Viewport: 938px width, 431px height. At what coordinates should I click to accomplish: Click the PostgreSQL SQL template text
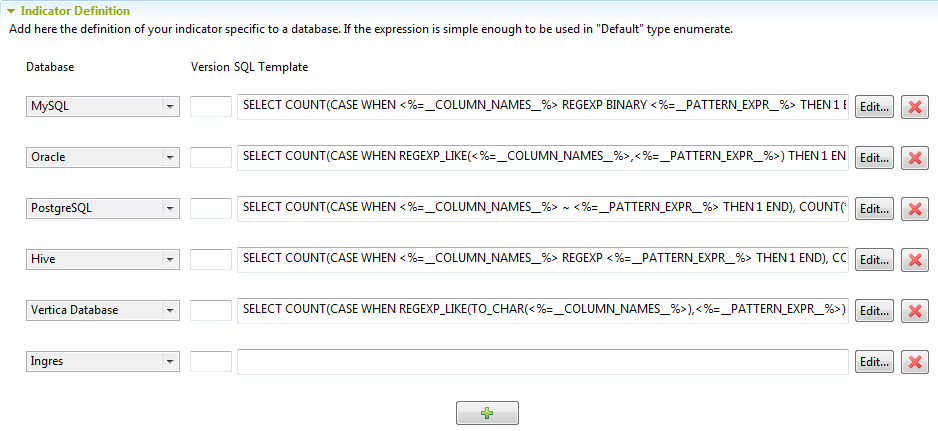[x=542, y=208]
